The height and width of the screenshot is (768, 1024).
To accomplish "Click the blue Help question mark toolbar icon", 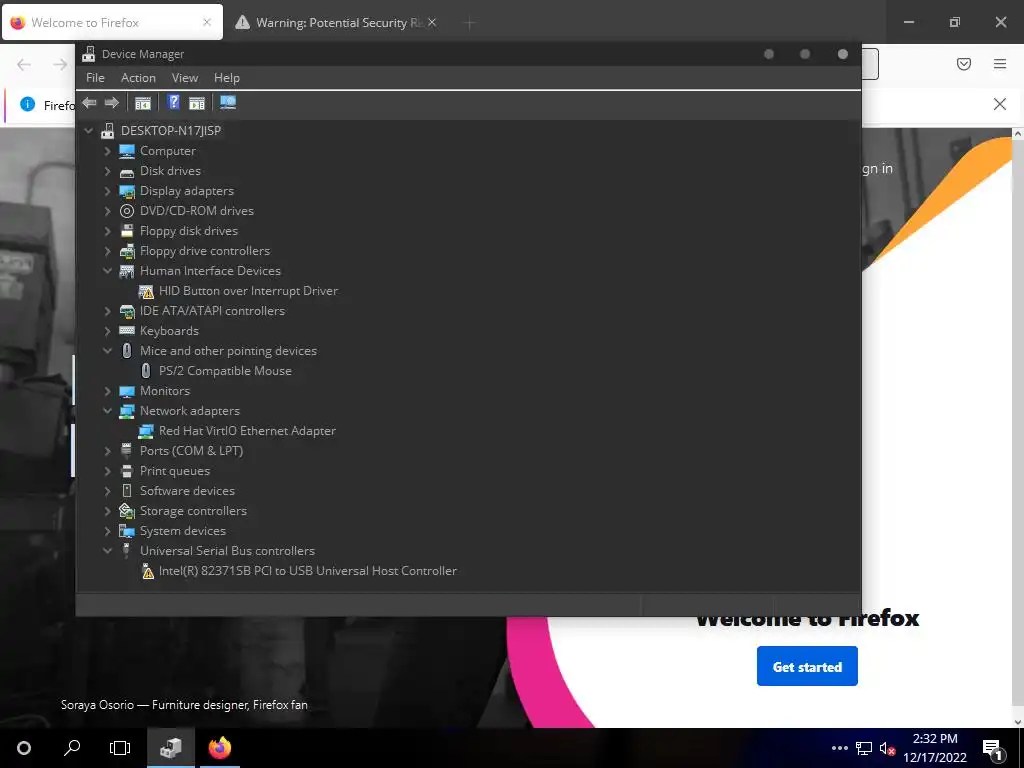I will pos(173,102).
